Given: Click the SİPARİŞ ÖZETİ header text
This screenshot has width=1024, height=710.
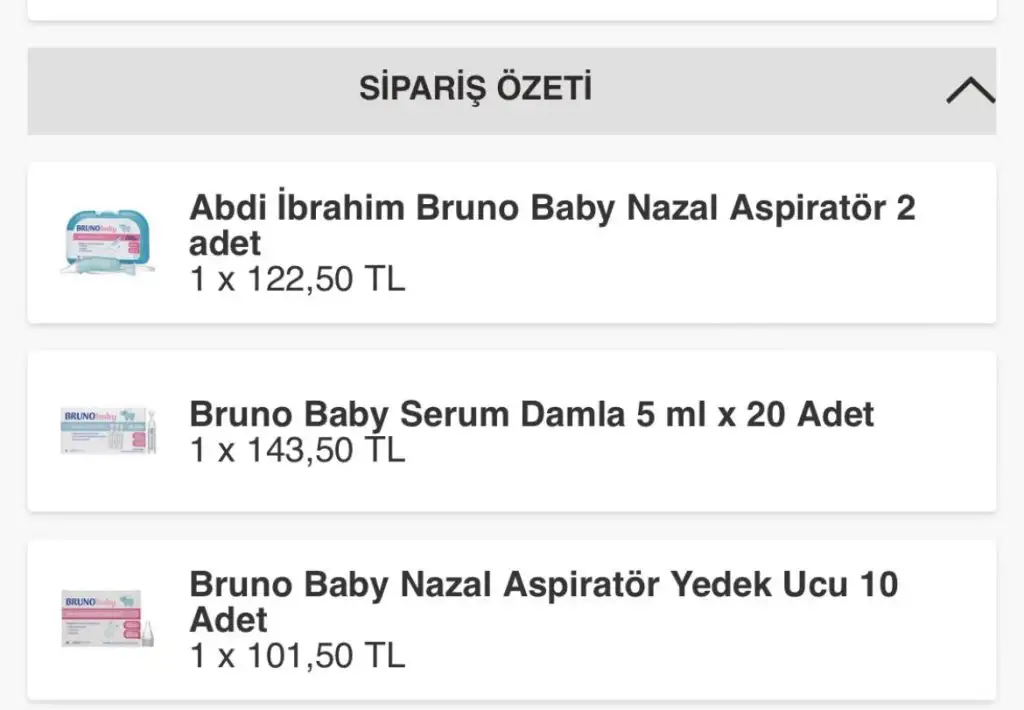Looking at the screenshot, I should point(475,89).
